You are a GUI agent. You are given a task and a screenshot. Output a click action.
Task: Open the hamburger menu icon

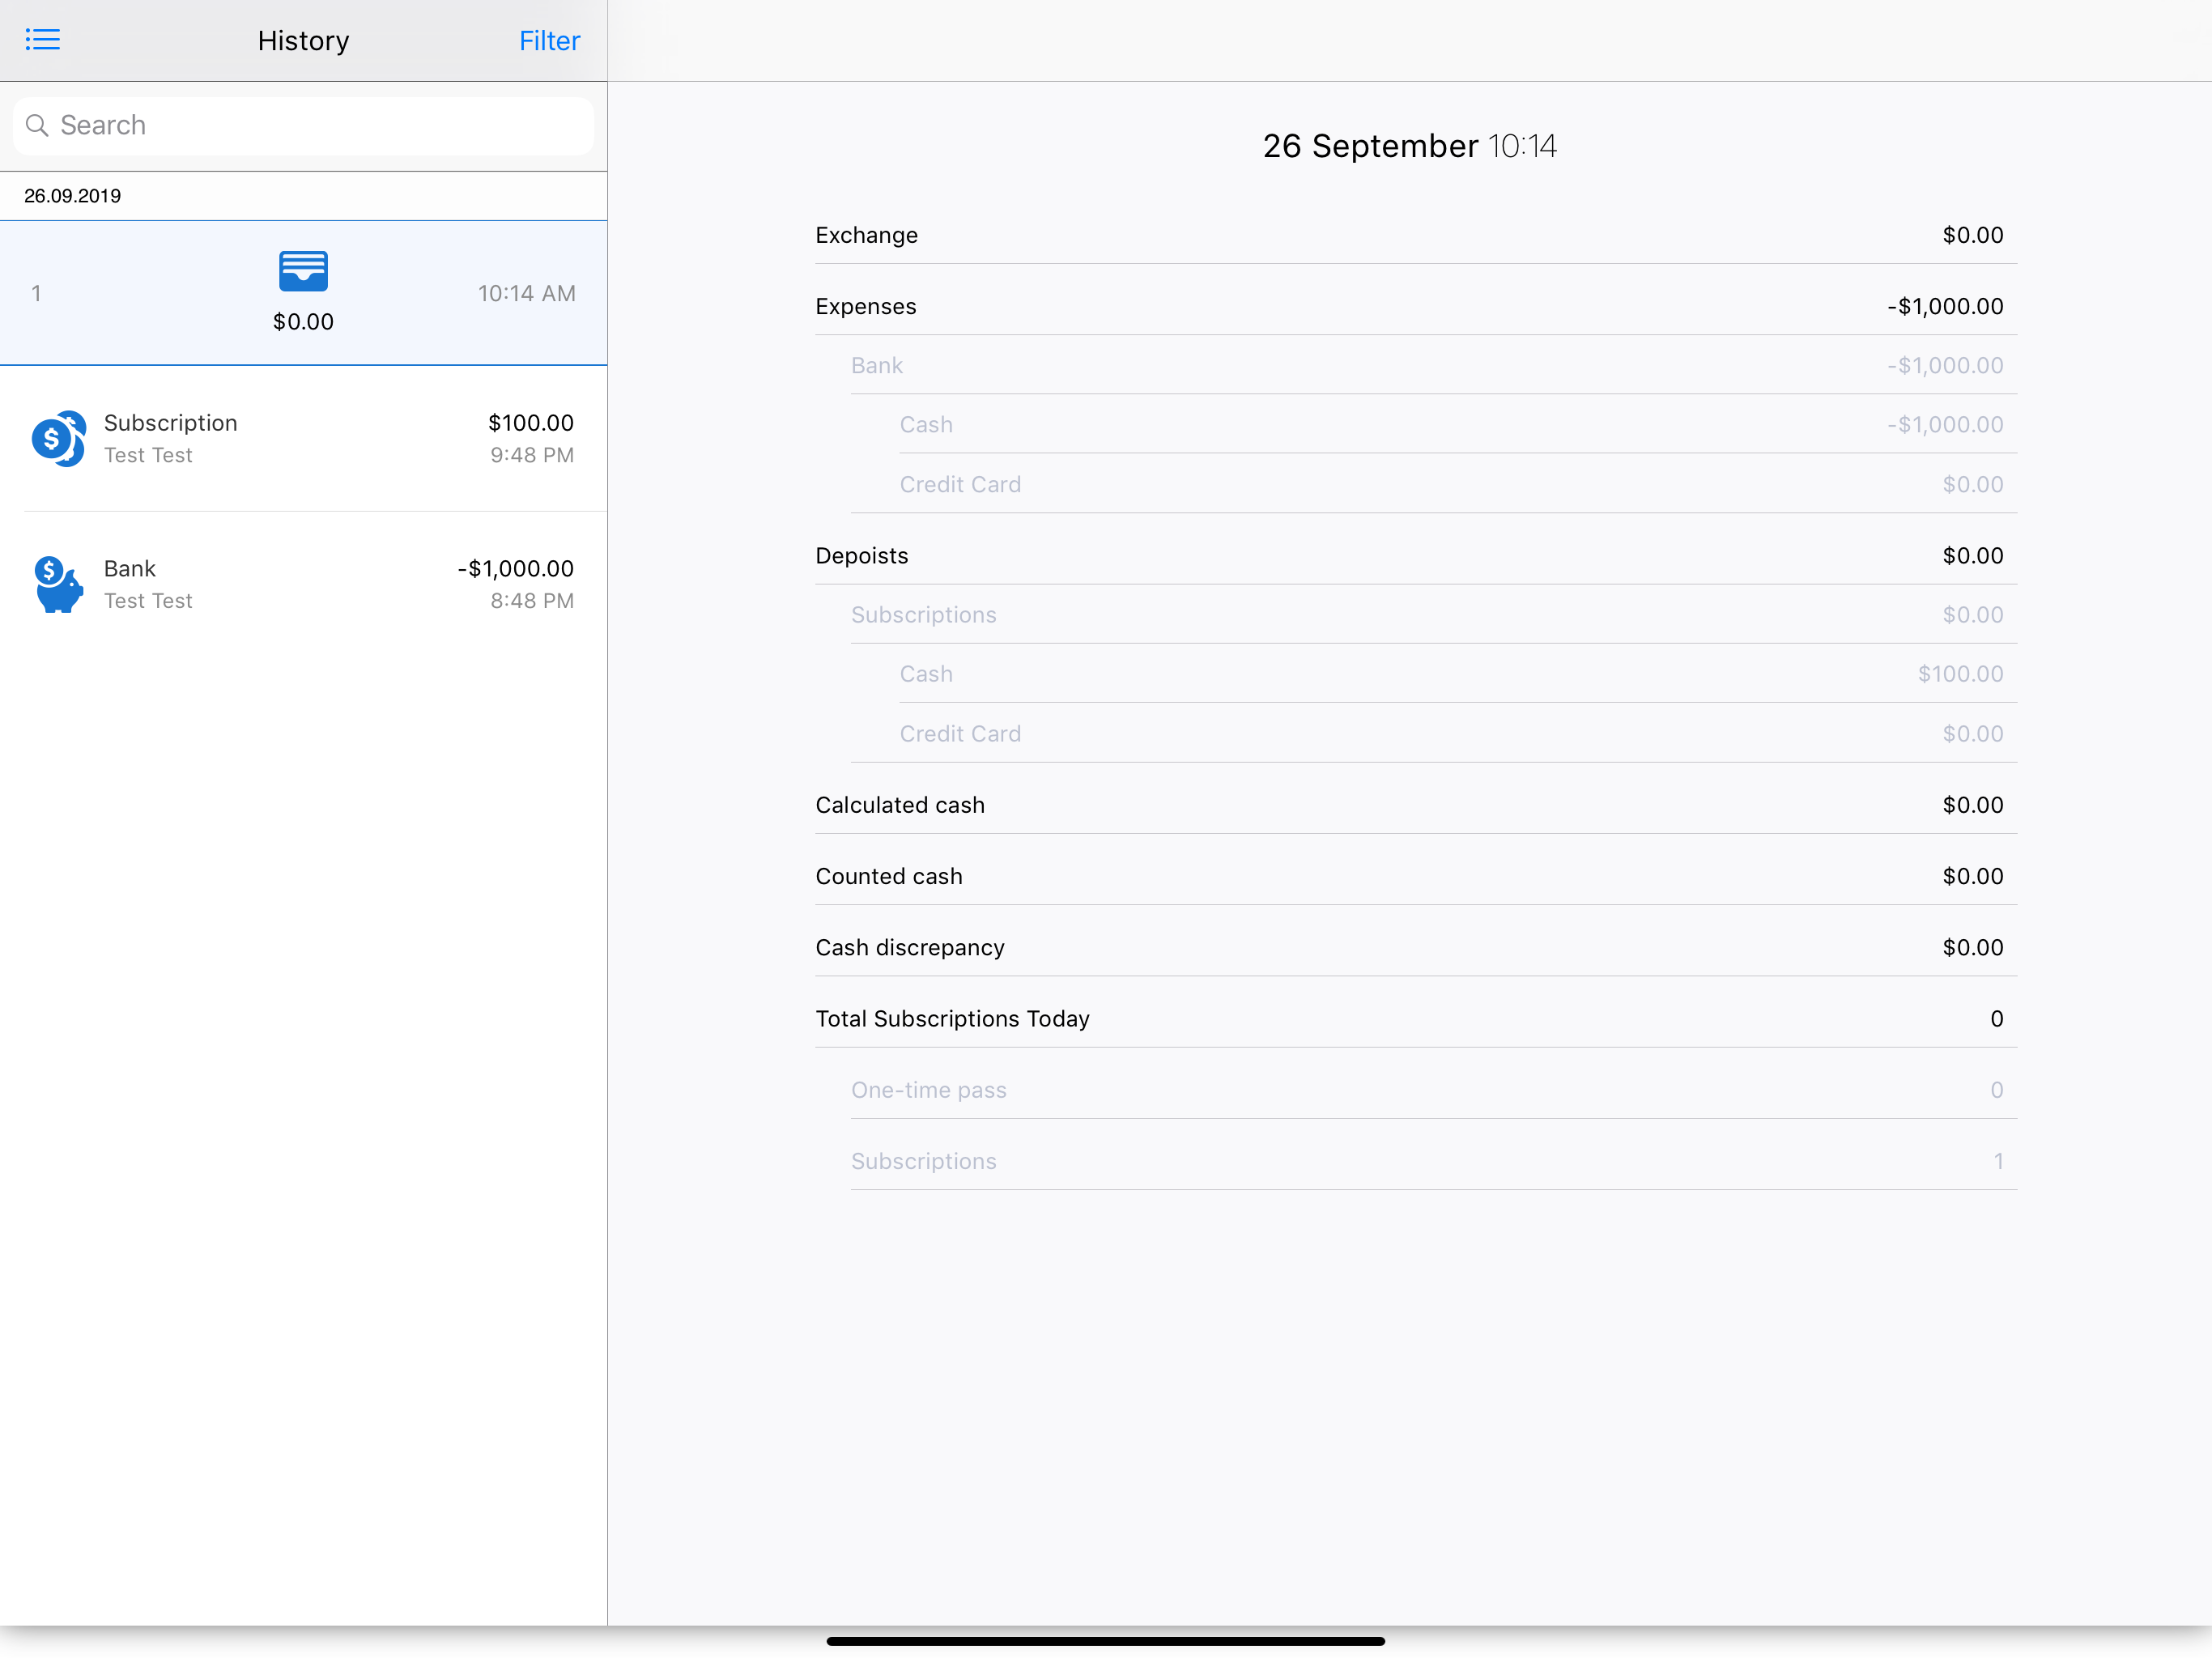click(x=42, y=40)
